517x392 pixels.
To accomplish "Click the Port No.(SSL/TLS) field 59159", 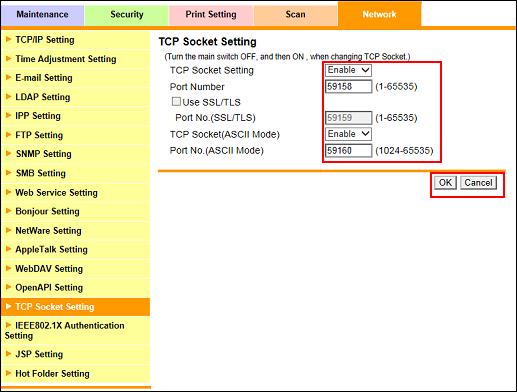I will 348,118.
